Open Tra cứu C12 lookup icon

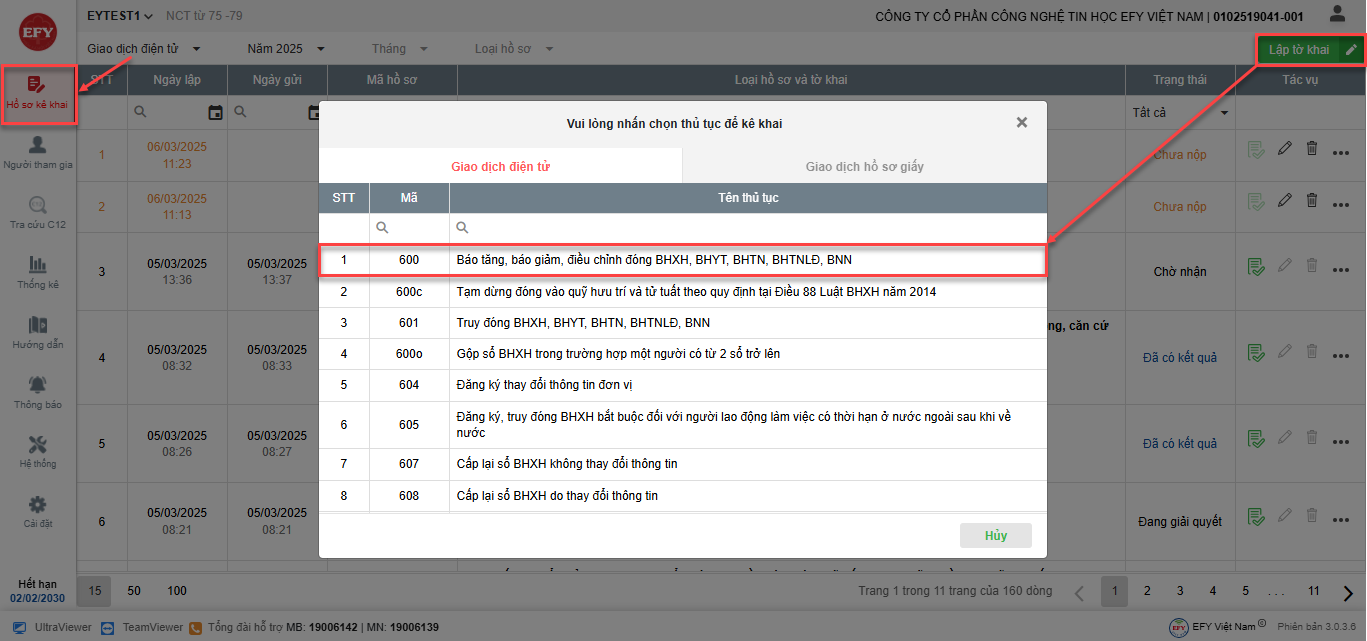click(x=38, y=212)
